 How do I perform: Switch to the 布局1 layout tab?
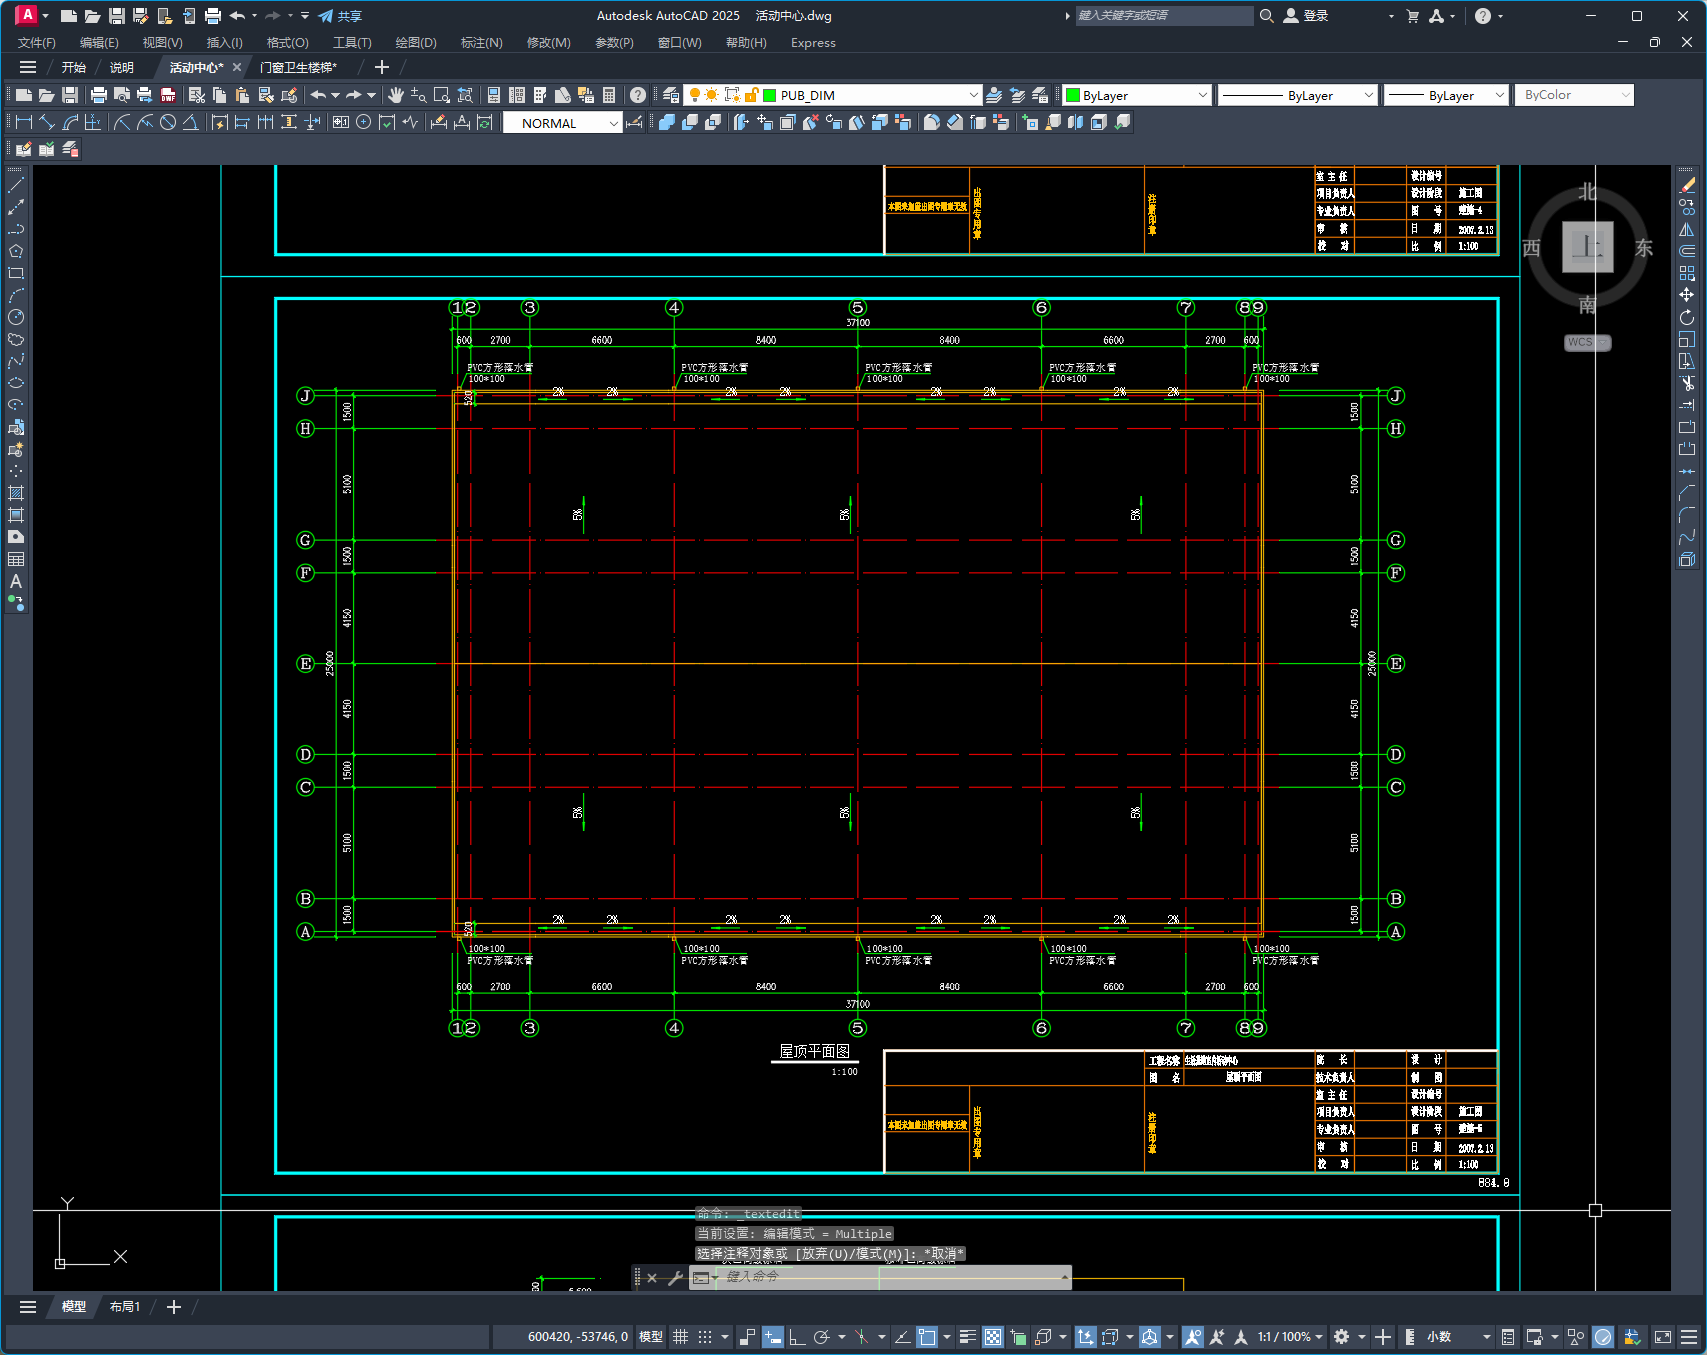pos(125,1307)
